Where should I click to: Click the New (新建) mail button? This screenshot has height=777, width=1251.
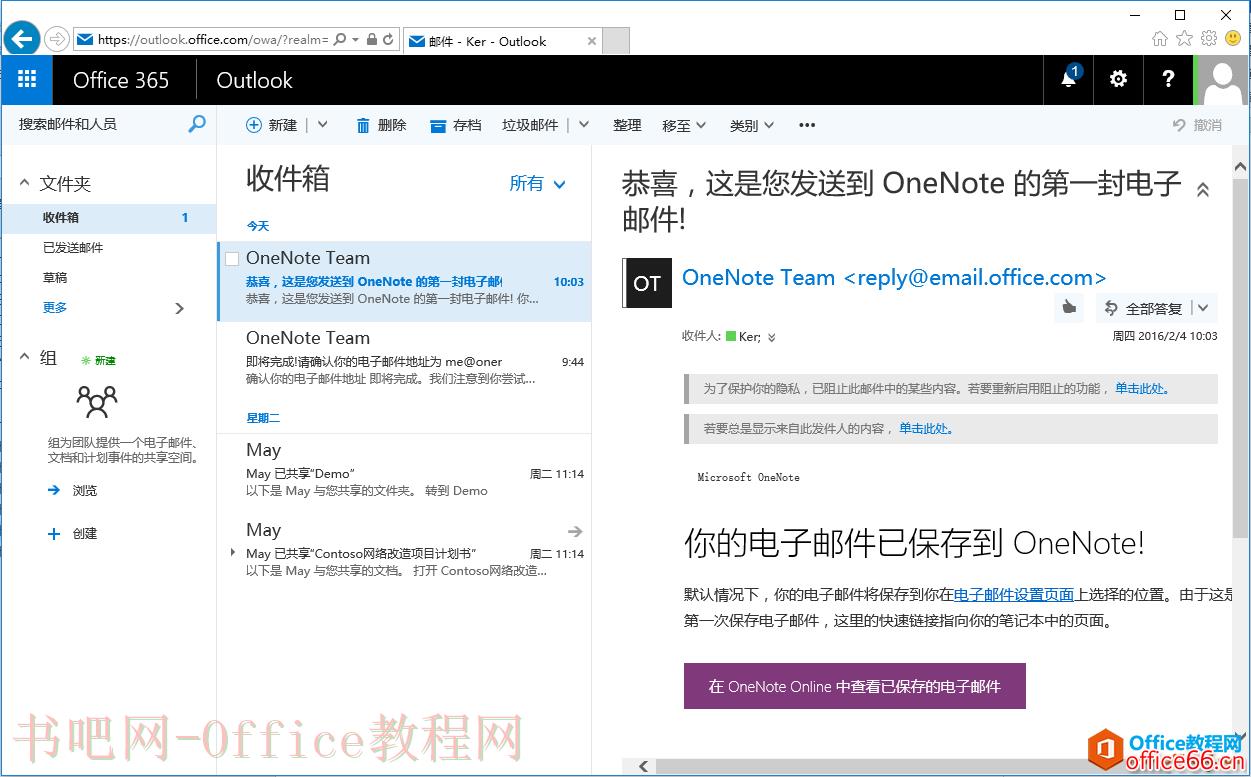[x=272, y=125]
